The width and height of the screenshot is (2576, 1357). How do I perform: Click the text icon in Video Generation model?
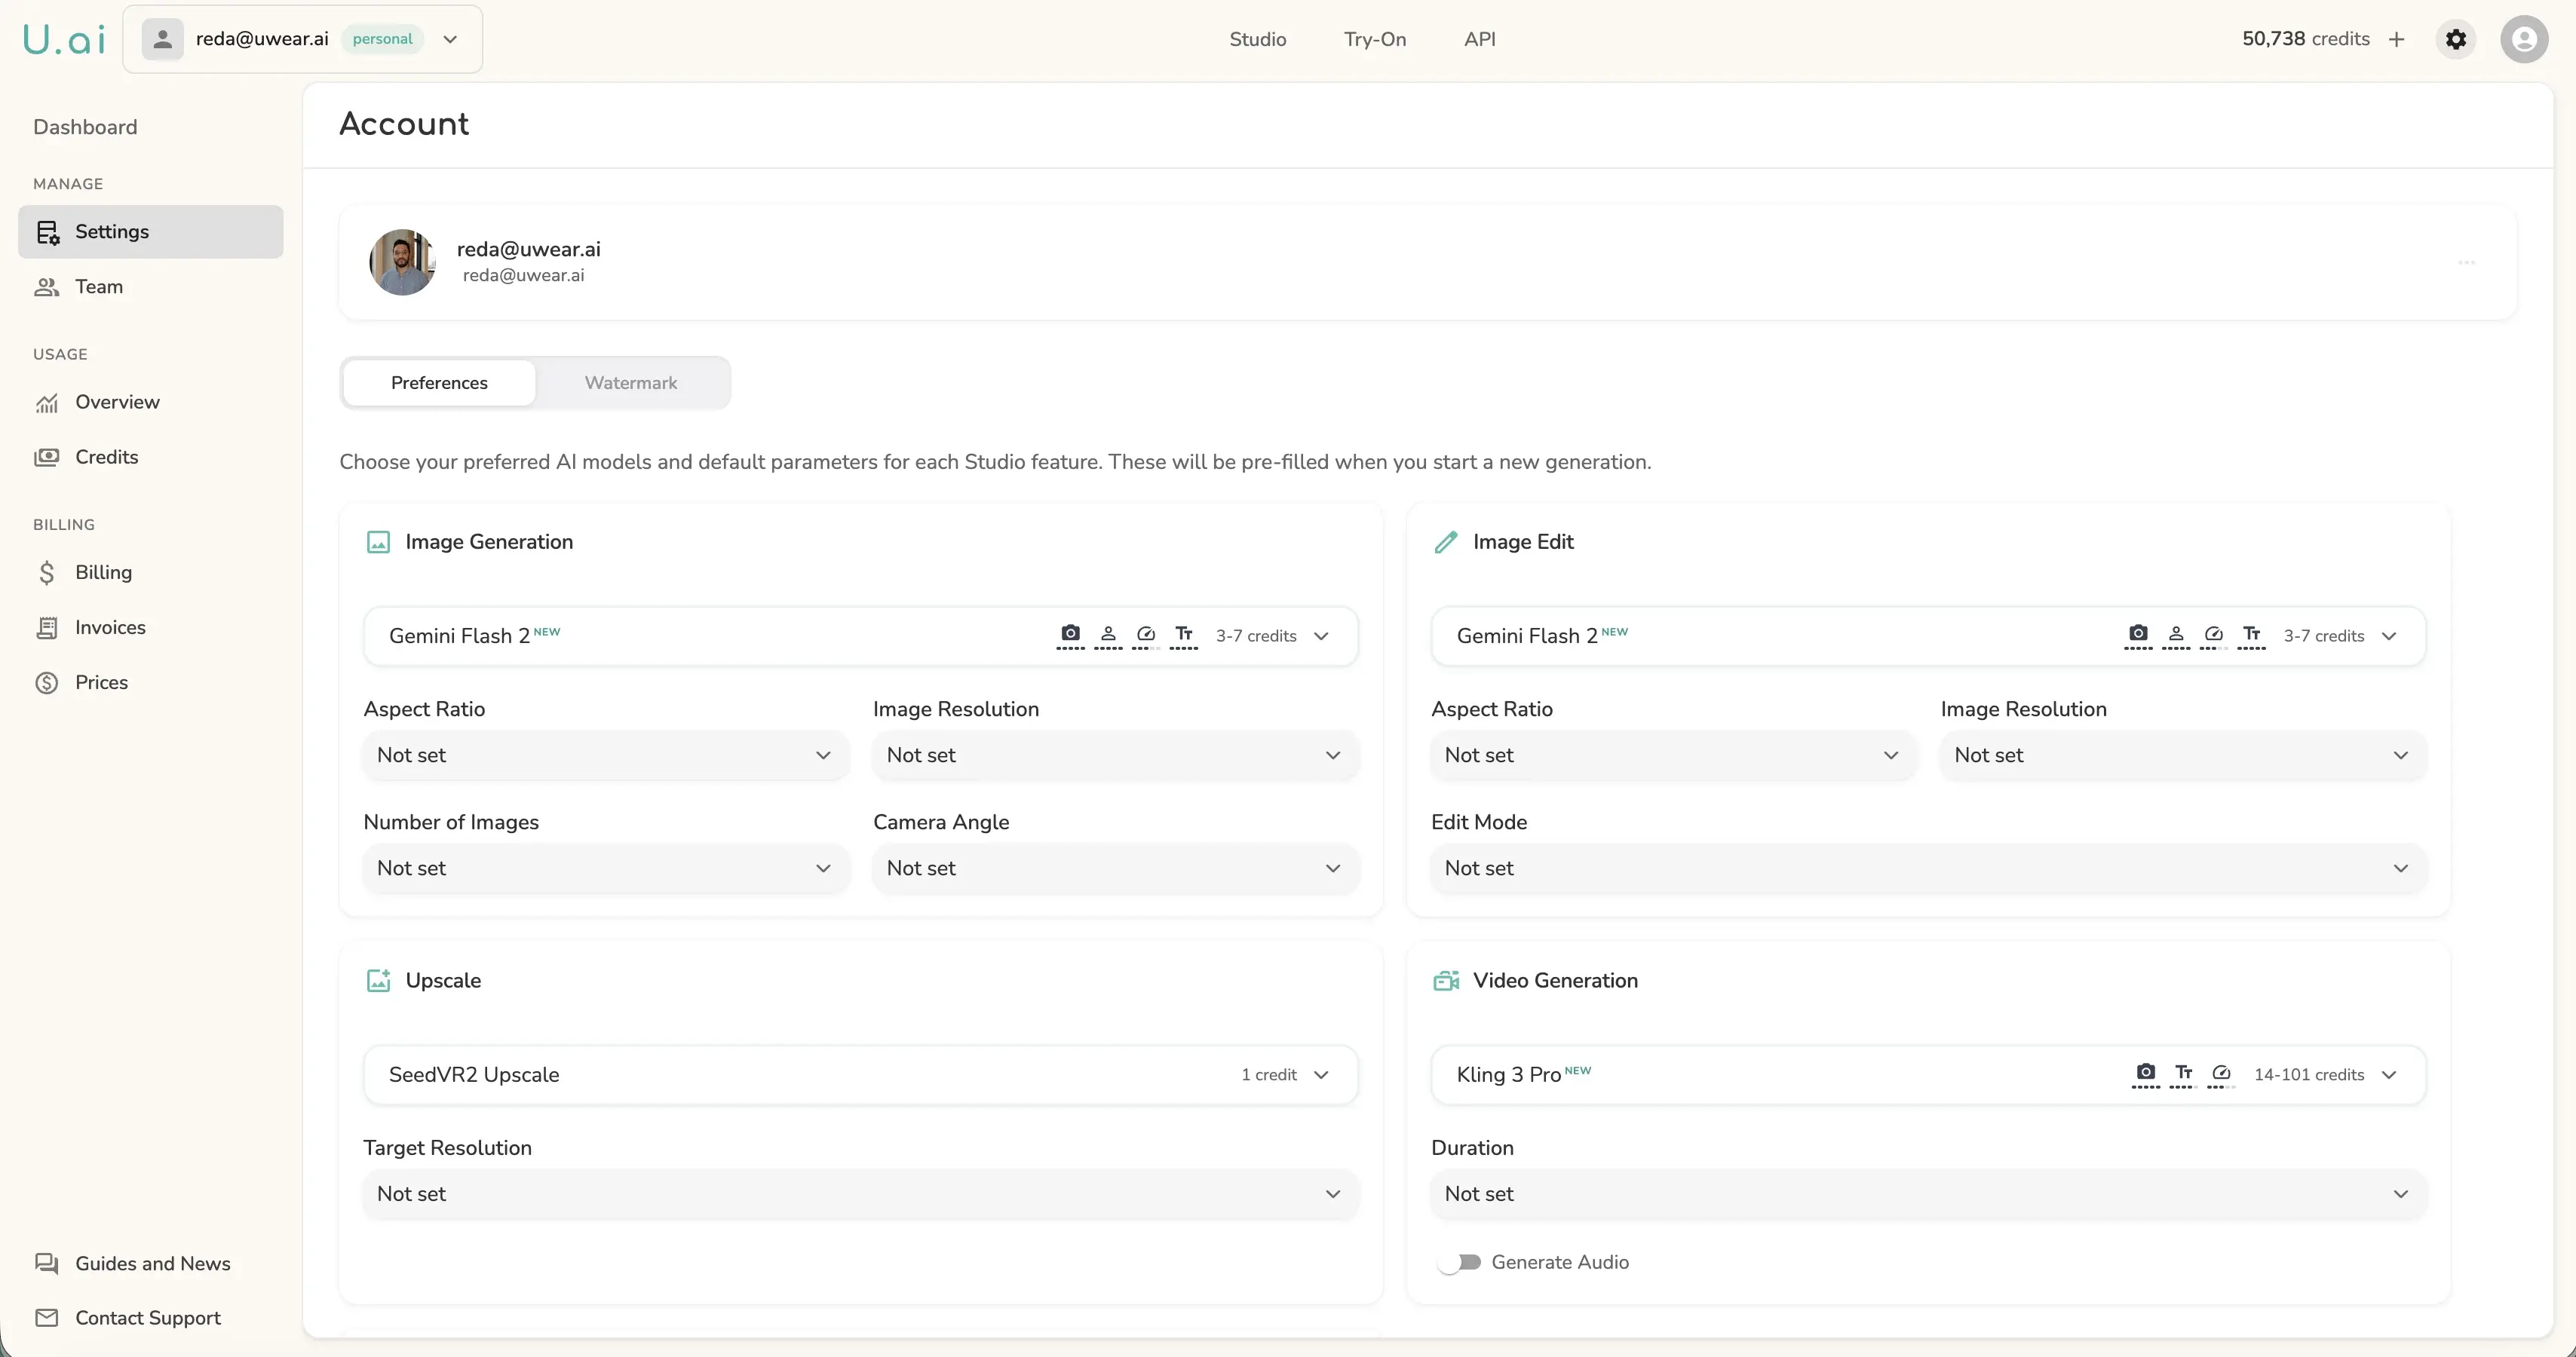[x=2183, y=1073]
